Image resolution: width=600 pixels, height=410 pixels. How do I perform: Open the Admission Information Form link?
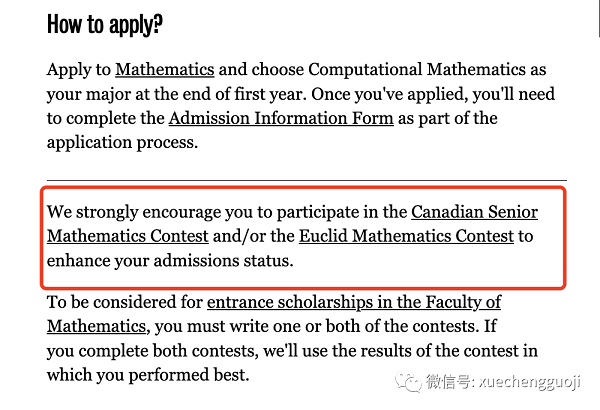coord(281,118)
